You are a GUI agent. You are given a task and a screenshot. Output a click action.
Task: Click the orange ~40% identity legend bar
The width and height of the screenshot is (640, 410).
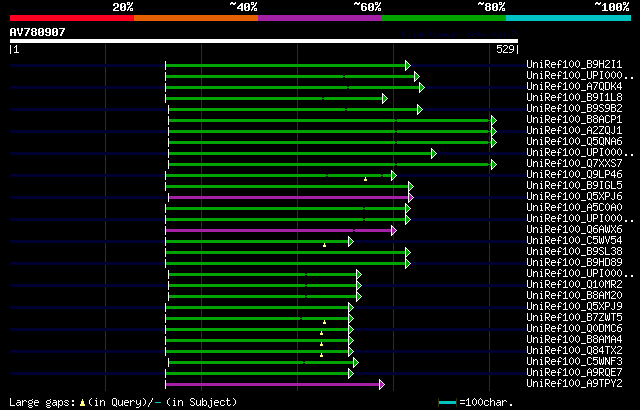tap(196, 18)
